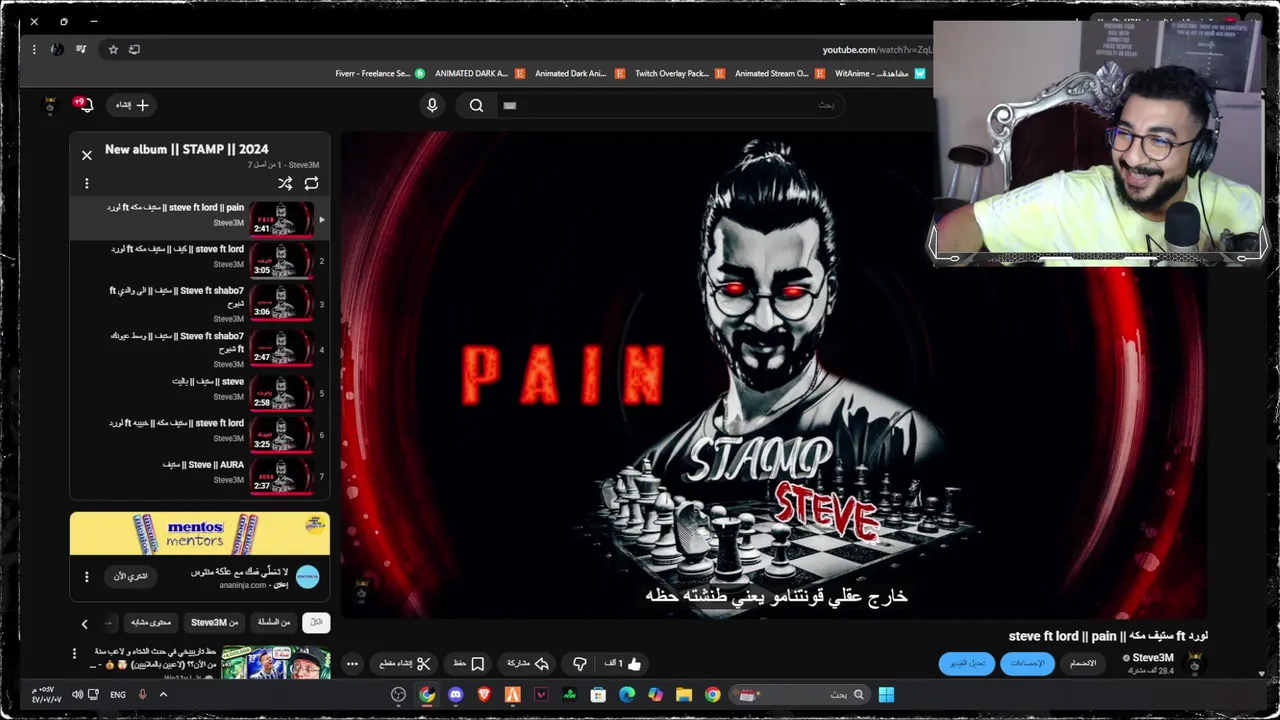The image size is (1280, 720).
Task: Like the video with thumbs up
Action: click(x=622, y=664)
